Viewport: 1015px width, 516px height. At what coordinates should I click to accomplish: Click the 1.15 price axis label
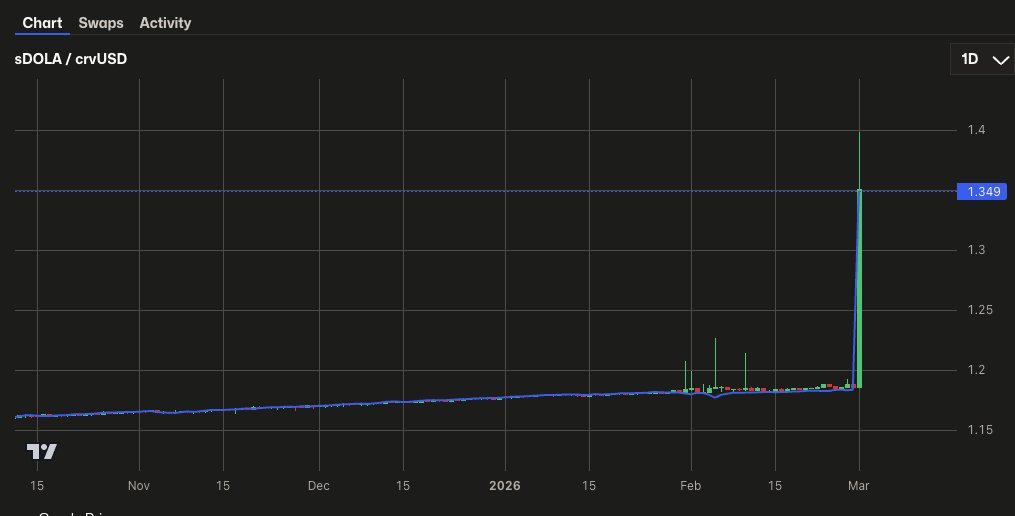coord(980,429)
